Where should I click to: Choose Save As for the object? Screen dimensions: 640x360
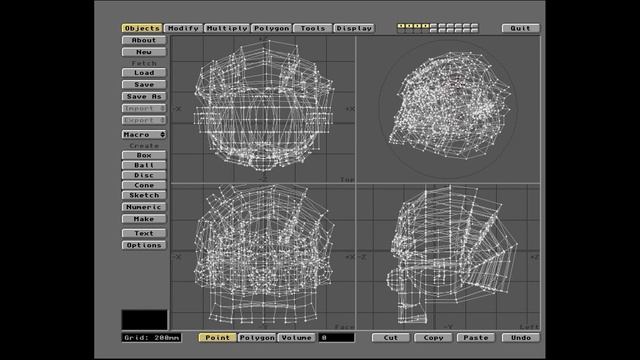coord(144,96)
